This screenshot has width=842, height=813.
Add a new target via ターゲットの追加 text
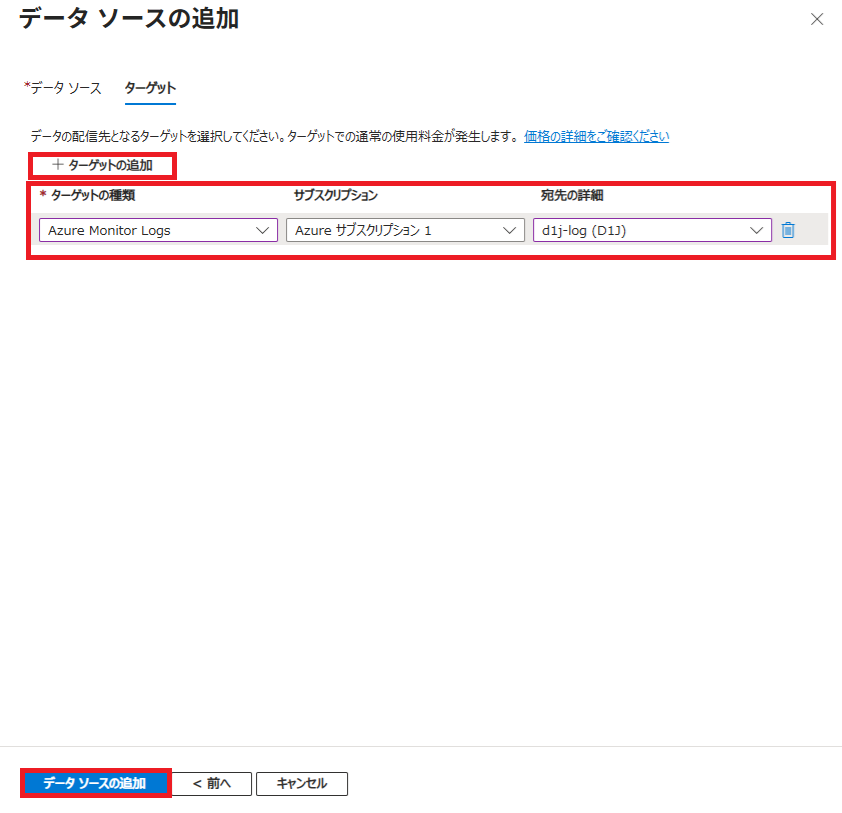[111, 164]
